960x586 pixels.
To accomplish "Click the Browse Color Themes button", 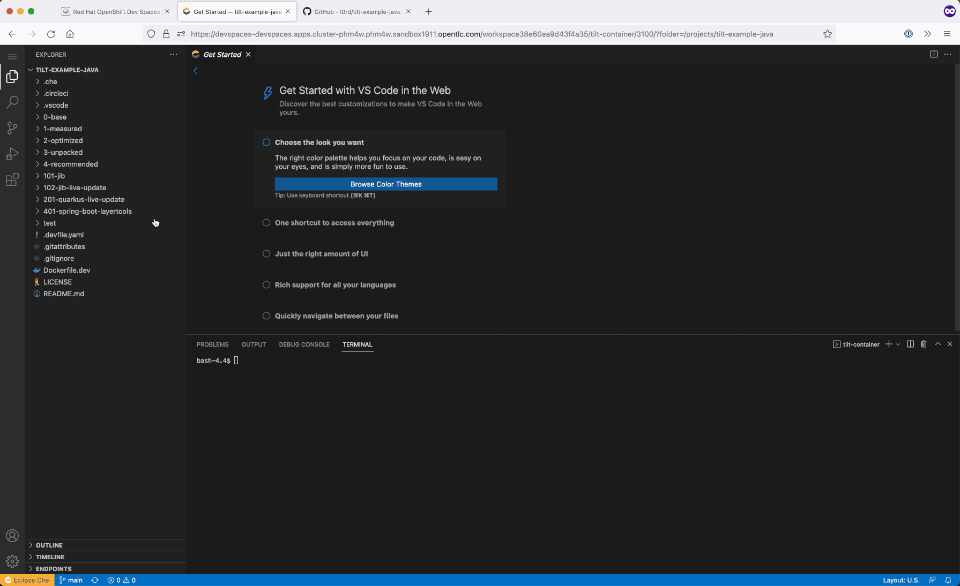I will pos(386,184).
